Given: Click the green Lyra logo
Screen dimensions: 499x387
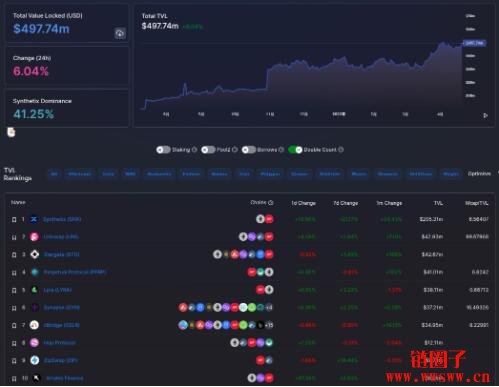Looking at the screenshot, I should 34,290.
